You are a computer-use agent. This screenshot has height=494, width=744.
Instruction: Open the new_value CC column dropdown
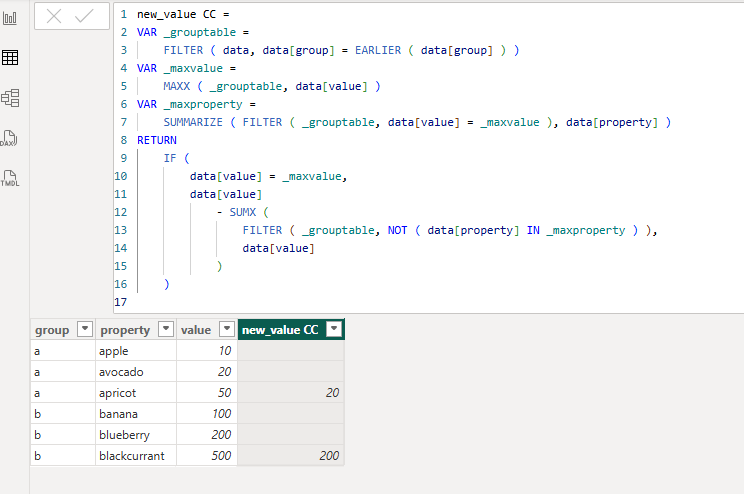334,328
